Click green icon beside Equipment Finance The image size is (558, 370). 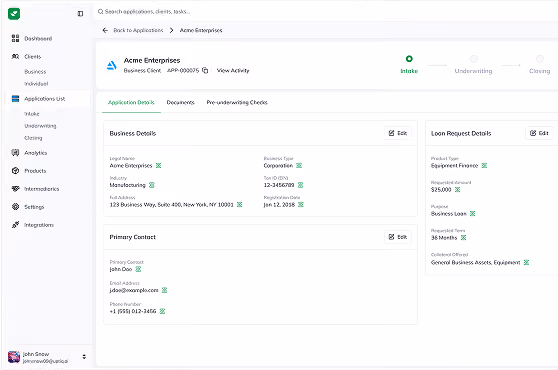click(x=484, y=165)
